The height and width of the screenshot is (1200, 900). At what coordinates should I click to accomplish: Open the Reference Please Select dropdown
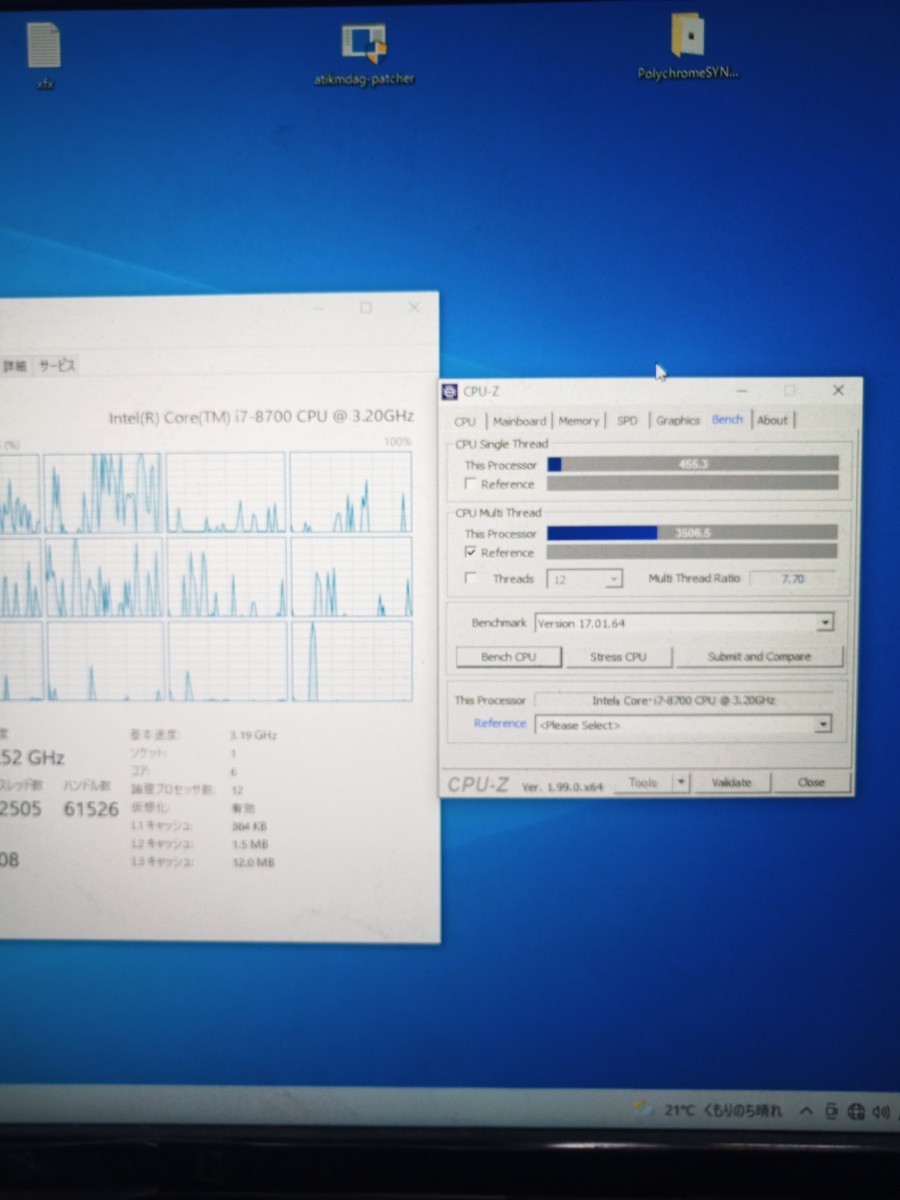point(684,725)
